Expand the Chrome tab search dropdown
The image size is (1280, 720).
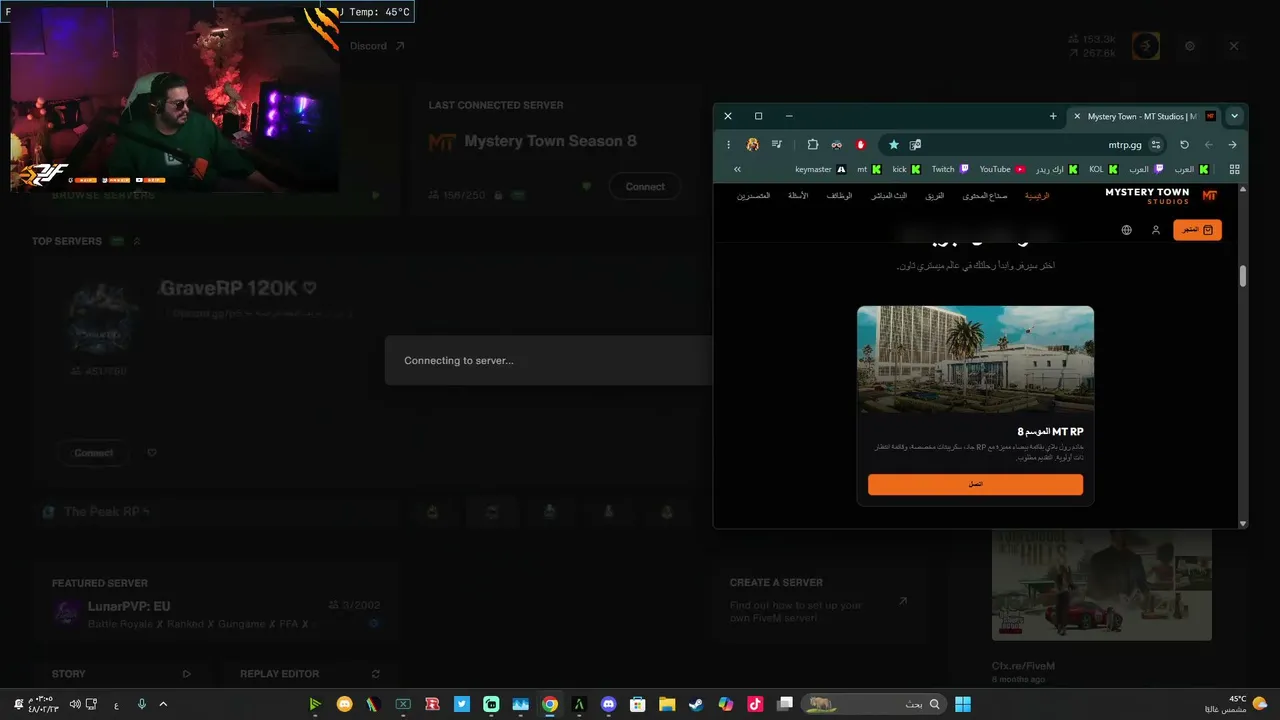(1235, 116)
